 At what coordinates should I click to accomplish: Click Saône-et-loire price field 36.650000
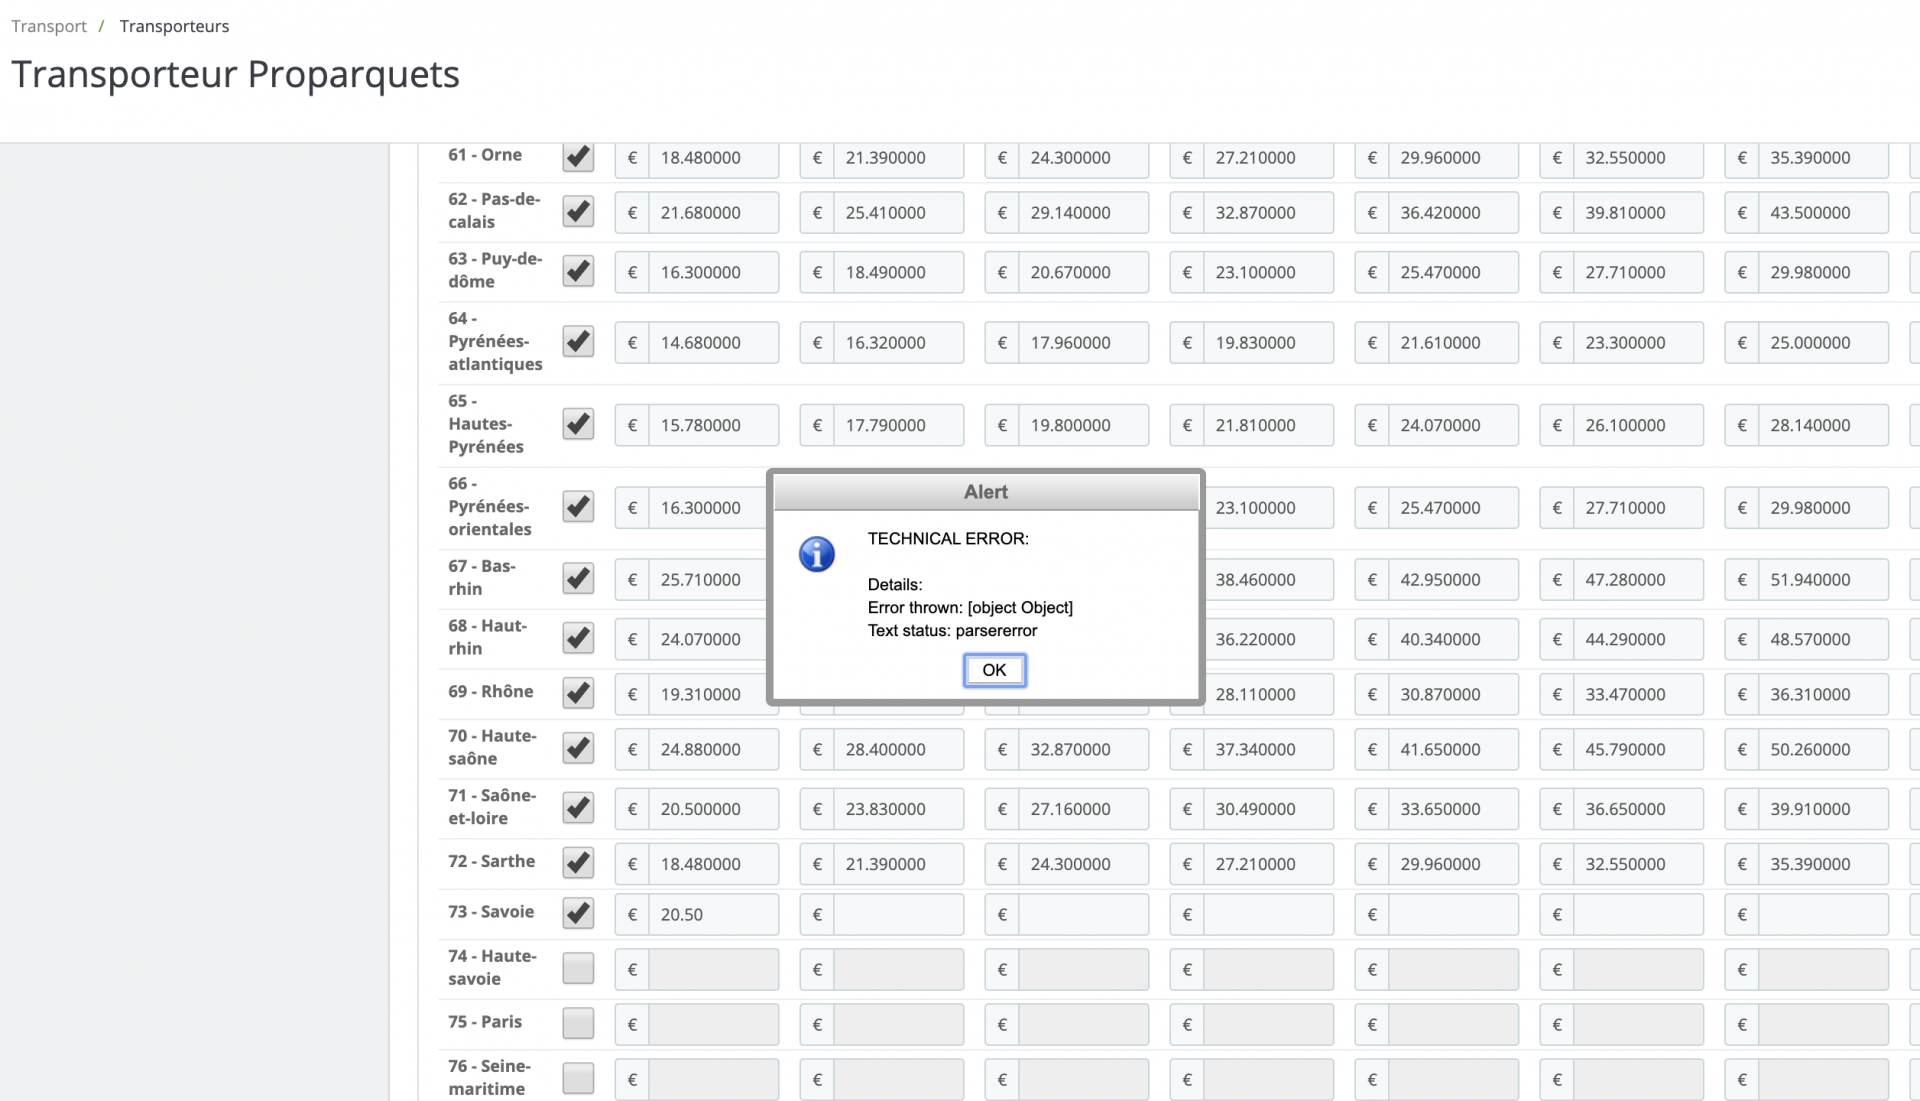1638,809
